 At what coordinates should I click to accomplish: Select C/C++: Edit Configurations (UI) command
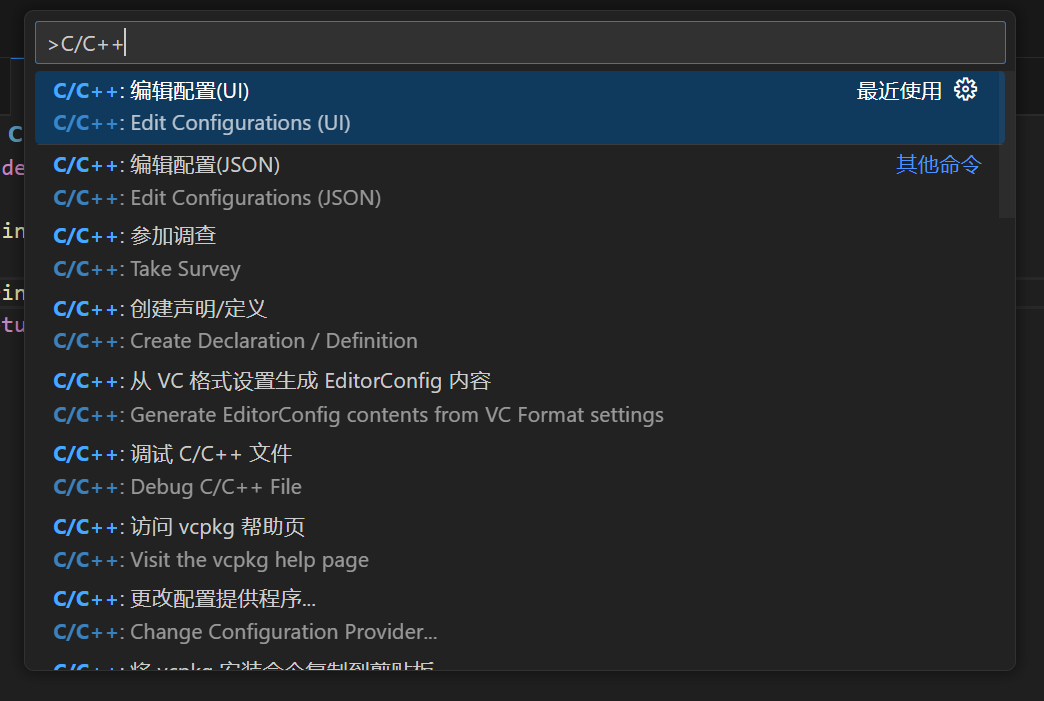point(520,107)
